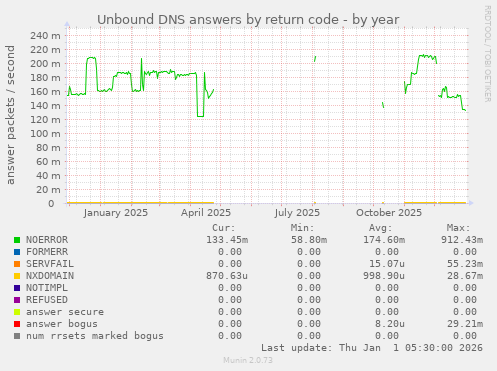Image resolution: width=497 pixels, height=371 pixels.
Task: Click NXDOMAIN maximum value 28.67m
Action: 465,276
